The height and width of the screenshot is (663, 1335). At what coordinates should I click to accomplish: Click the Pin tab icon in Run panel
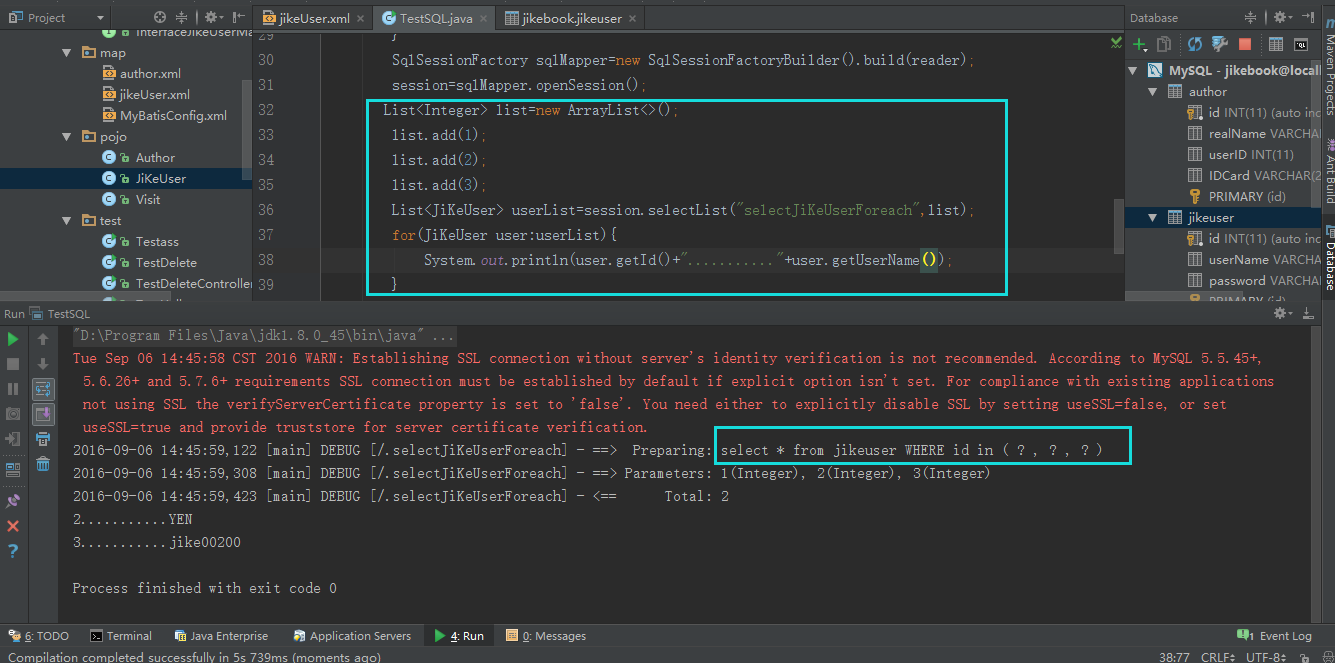[13, 501]
